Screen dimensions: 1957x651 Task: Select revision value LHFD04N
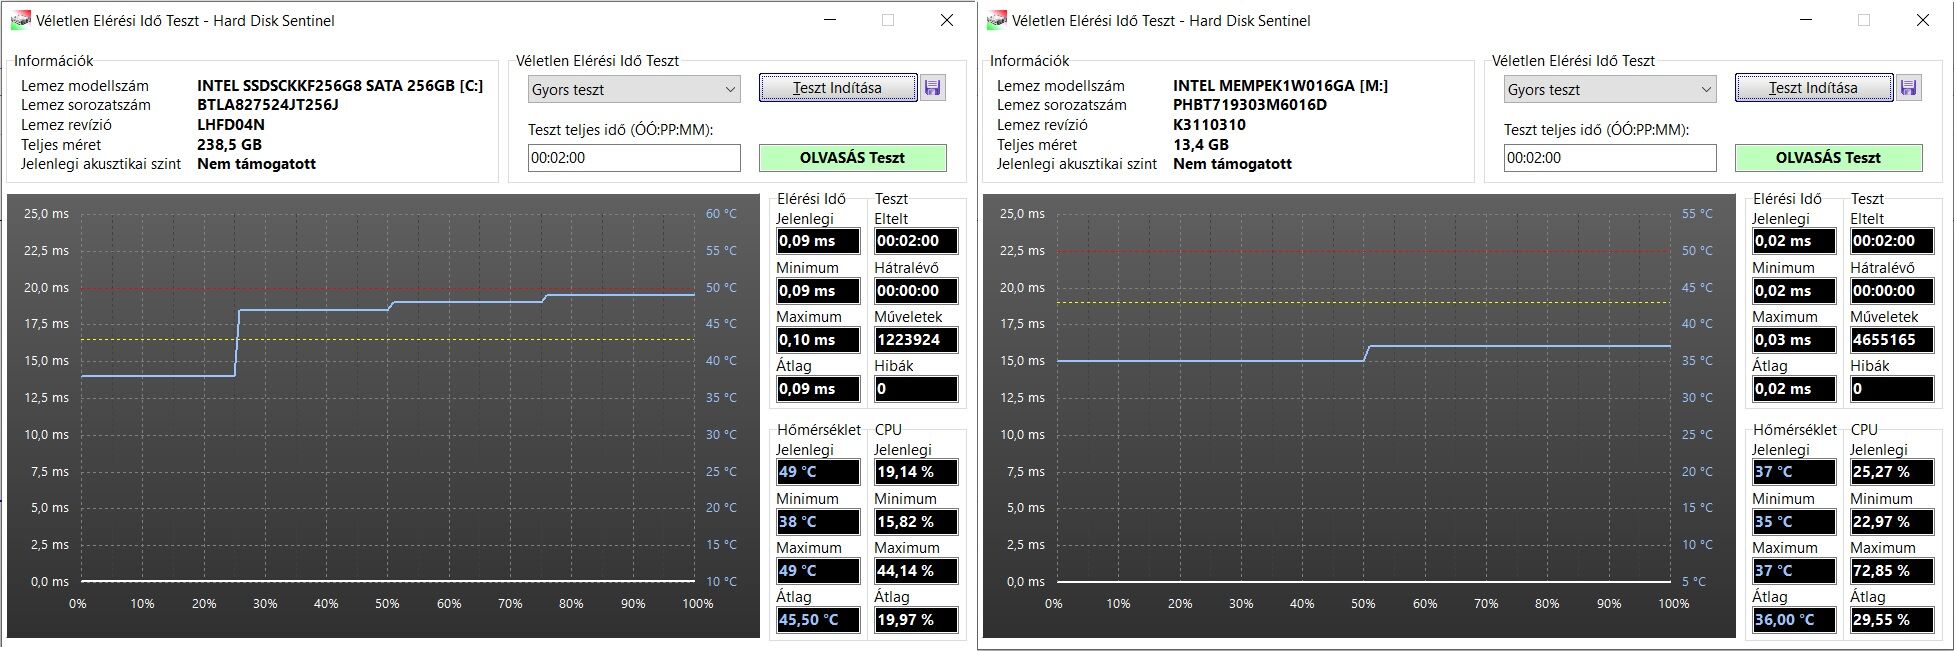pos(231,125)
